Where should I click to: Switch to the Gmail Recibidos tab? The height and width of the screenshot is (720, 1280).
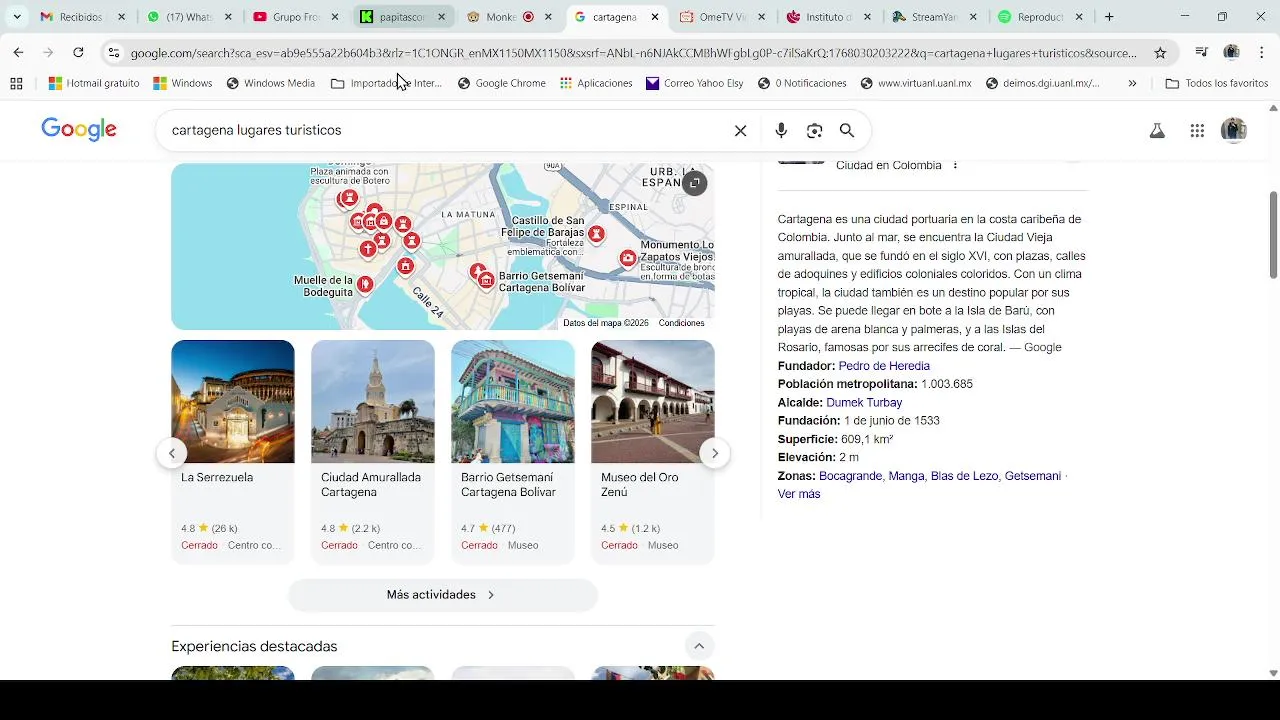coord(82,17)
